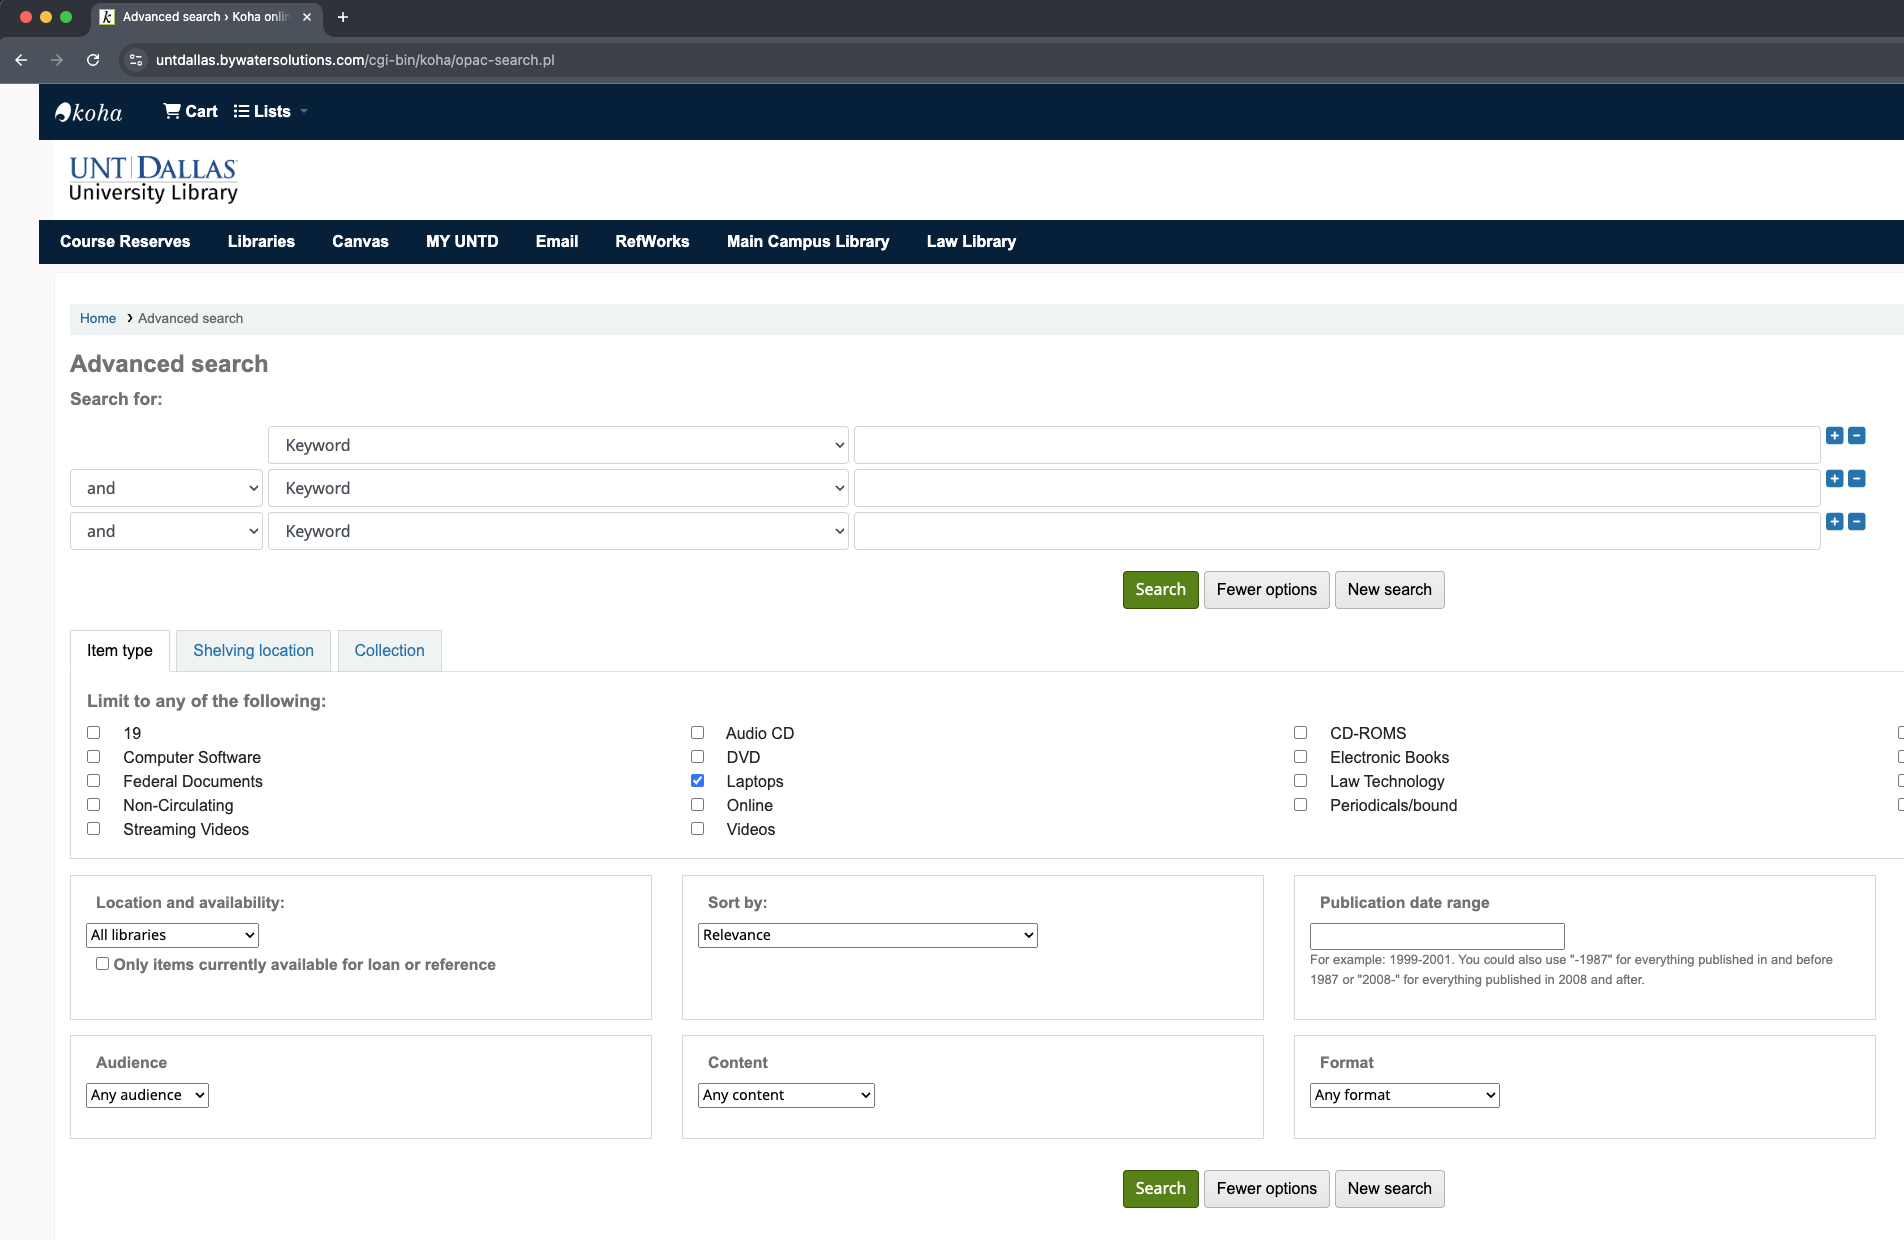Uncheck the Laptops item type

697,781
